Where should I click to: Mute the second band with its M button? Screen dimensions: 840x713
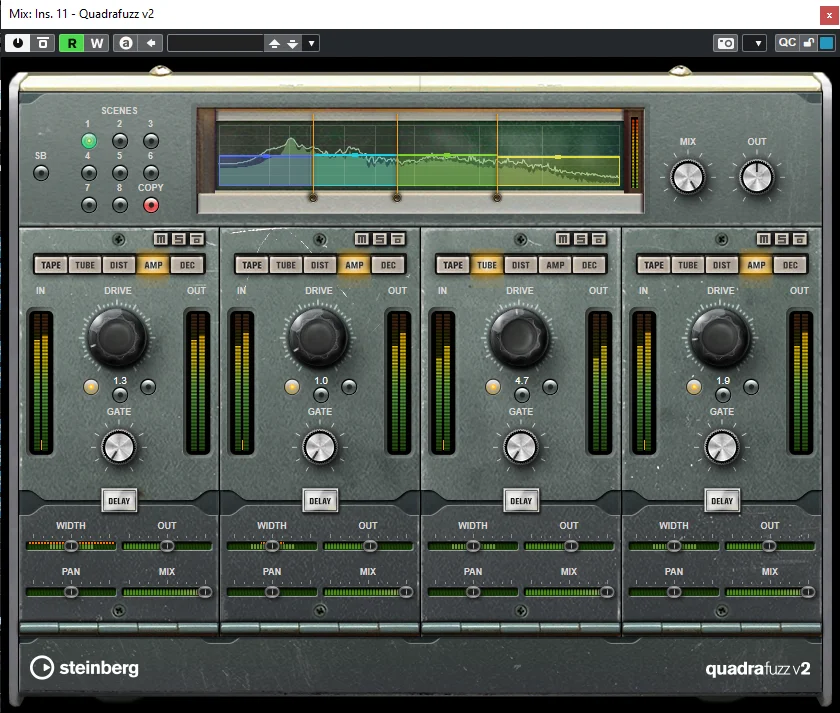click(x=362, y=238)
